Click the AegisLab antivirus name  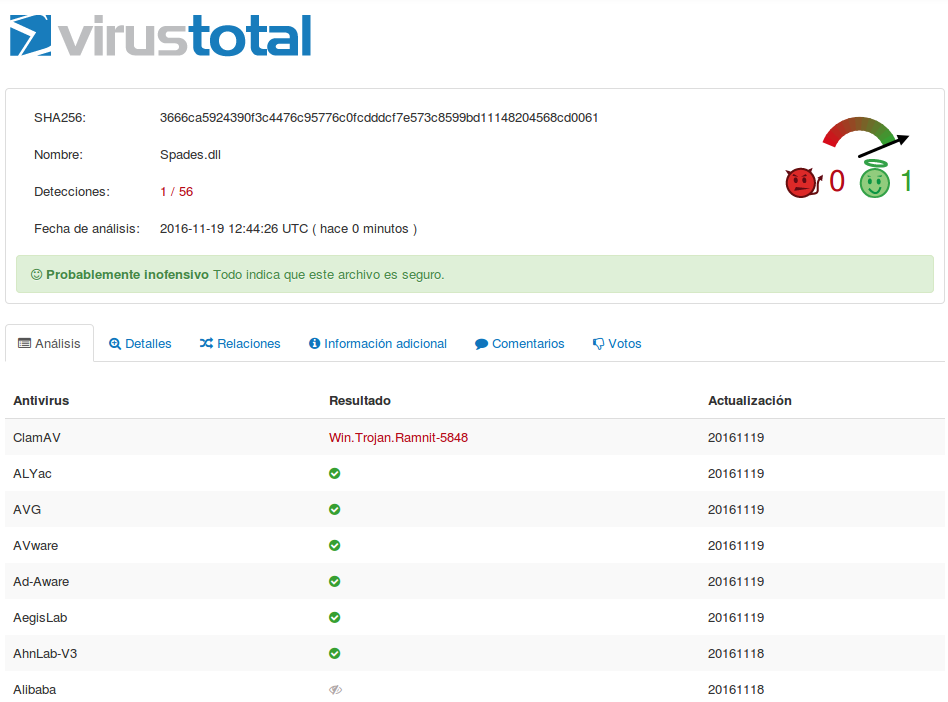40,618
